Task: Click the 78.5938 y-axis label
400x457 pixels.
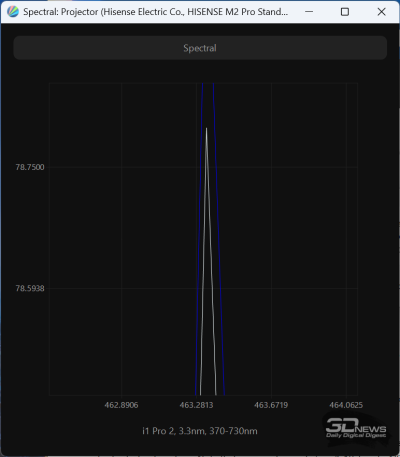Action: [x=30, y=288]
